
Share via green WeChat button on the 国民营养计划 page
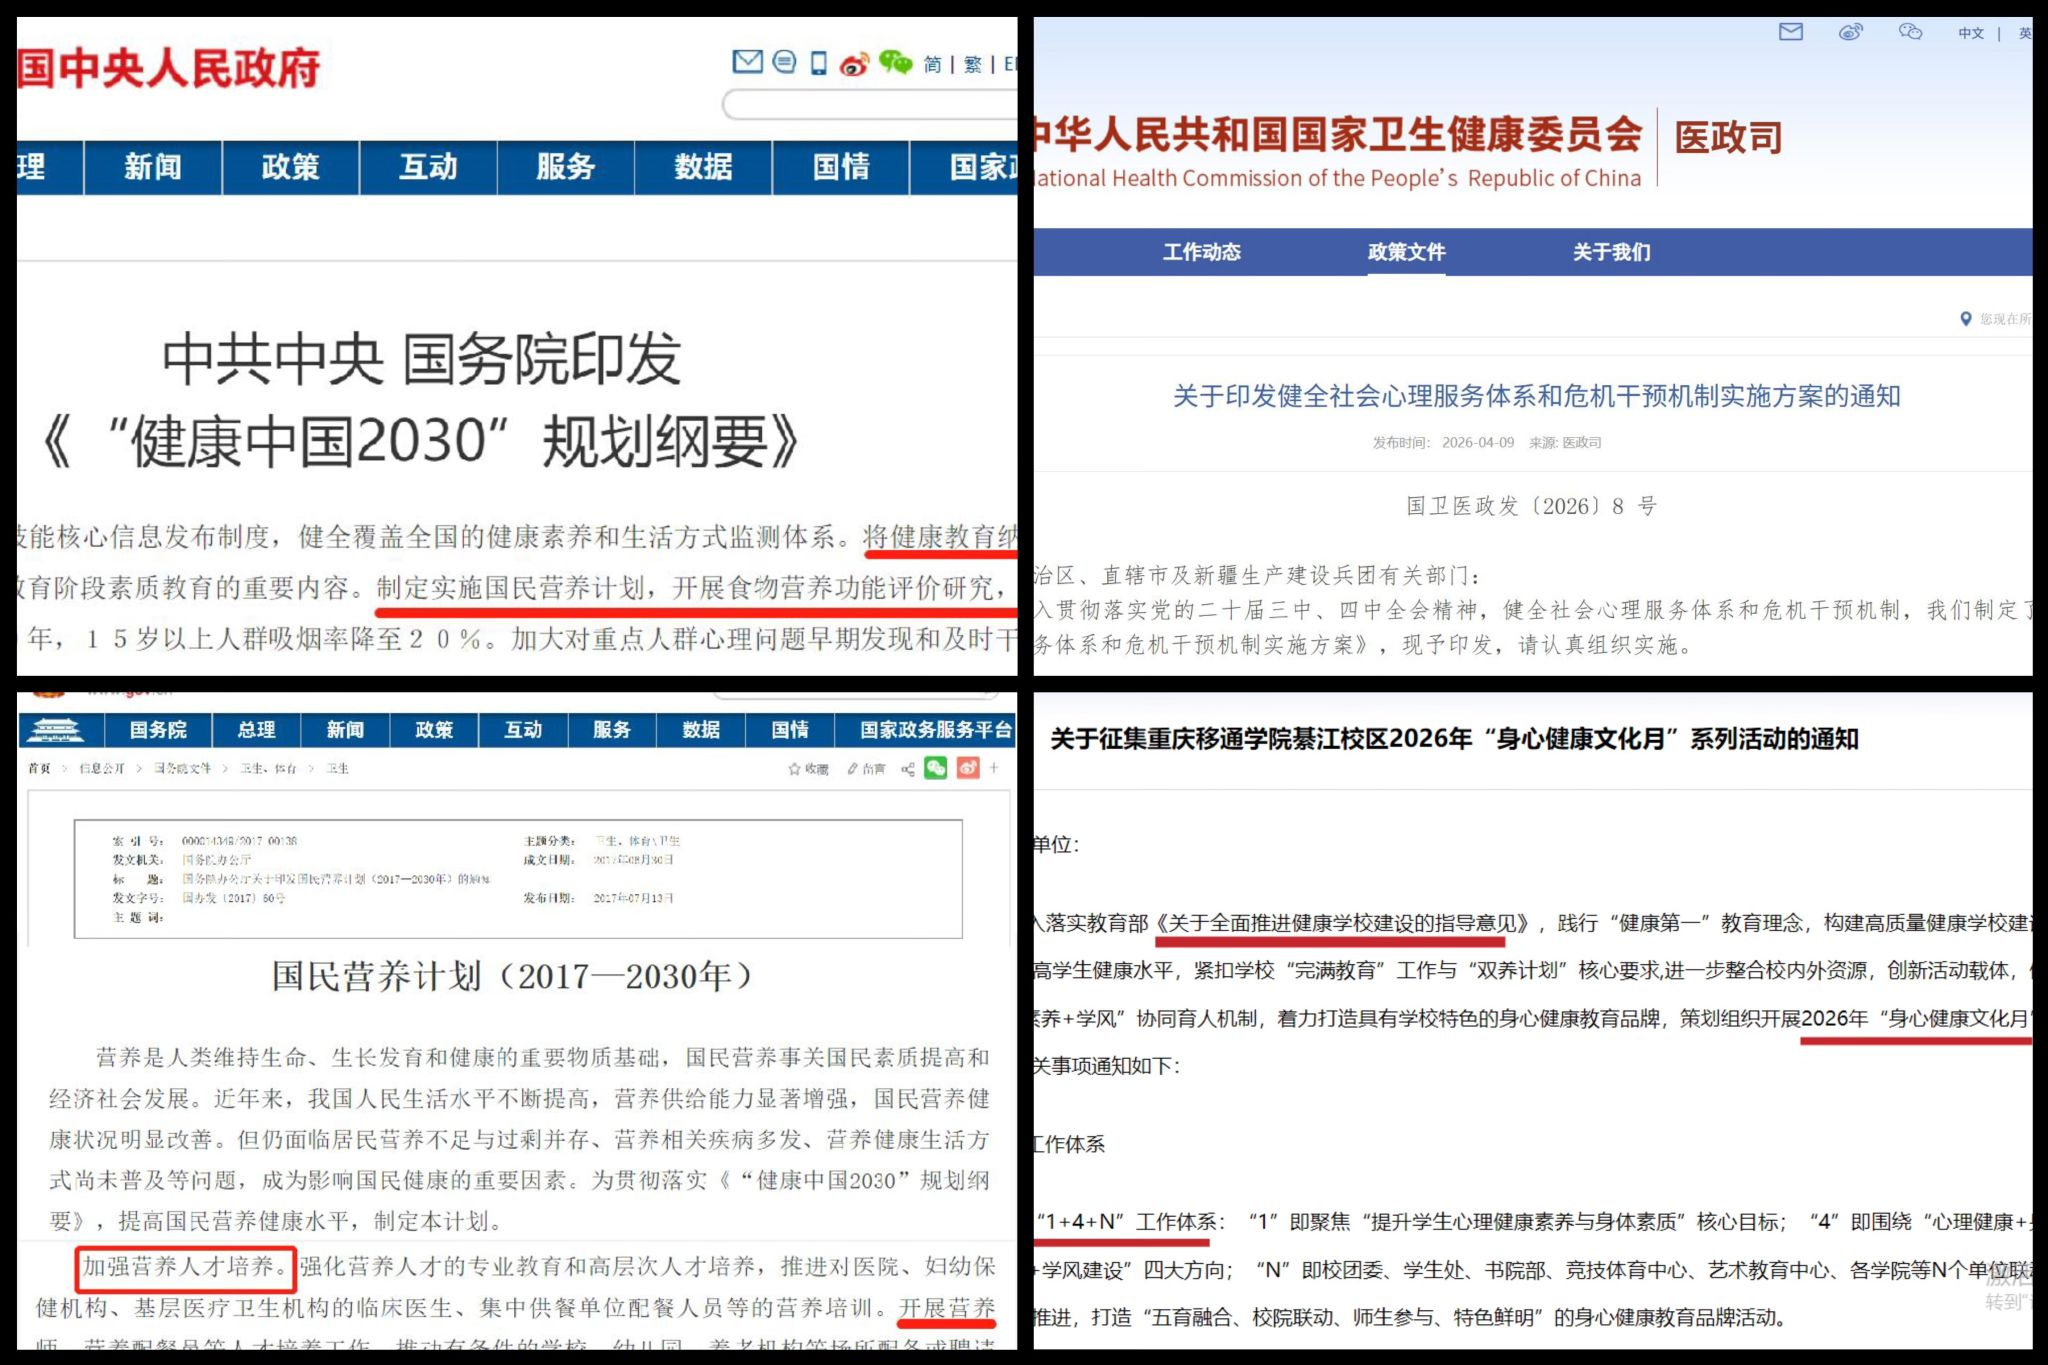click(x=936, y=768)
